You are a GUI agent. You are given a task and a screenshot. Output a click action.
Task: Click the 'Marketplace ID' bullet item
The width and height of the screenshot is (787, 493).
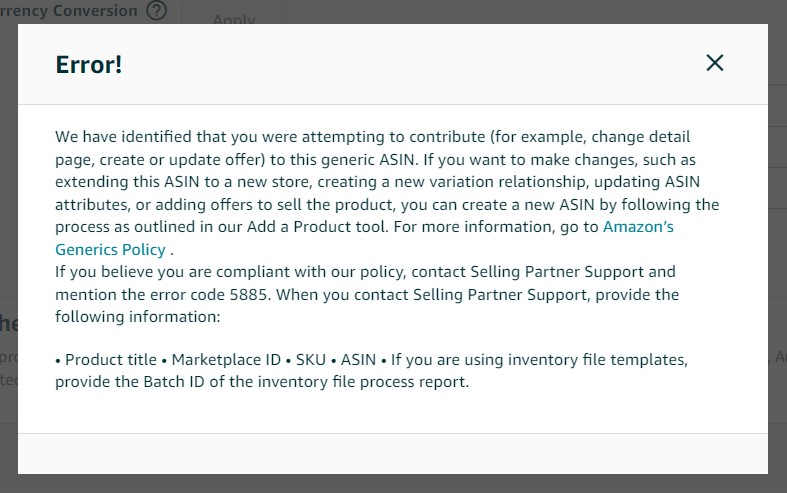pos(226,359)
